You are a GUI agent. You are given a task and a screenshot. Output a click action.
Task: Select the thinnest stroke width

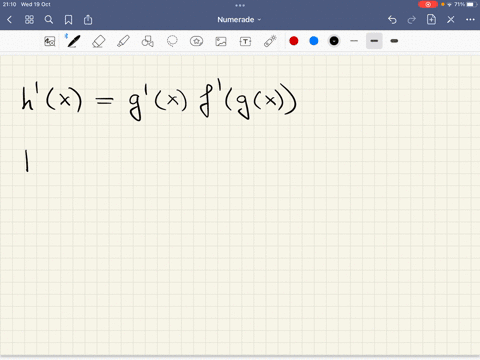coord(354,41)
